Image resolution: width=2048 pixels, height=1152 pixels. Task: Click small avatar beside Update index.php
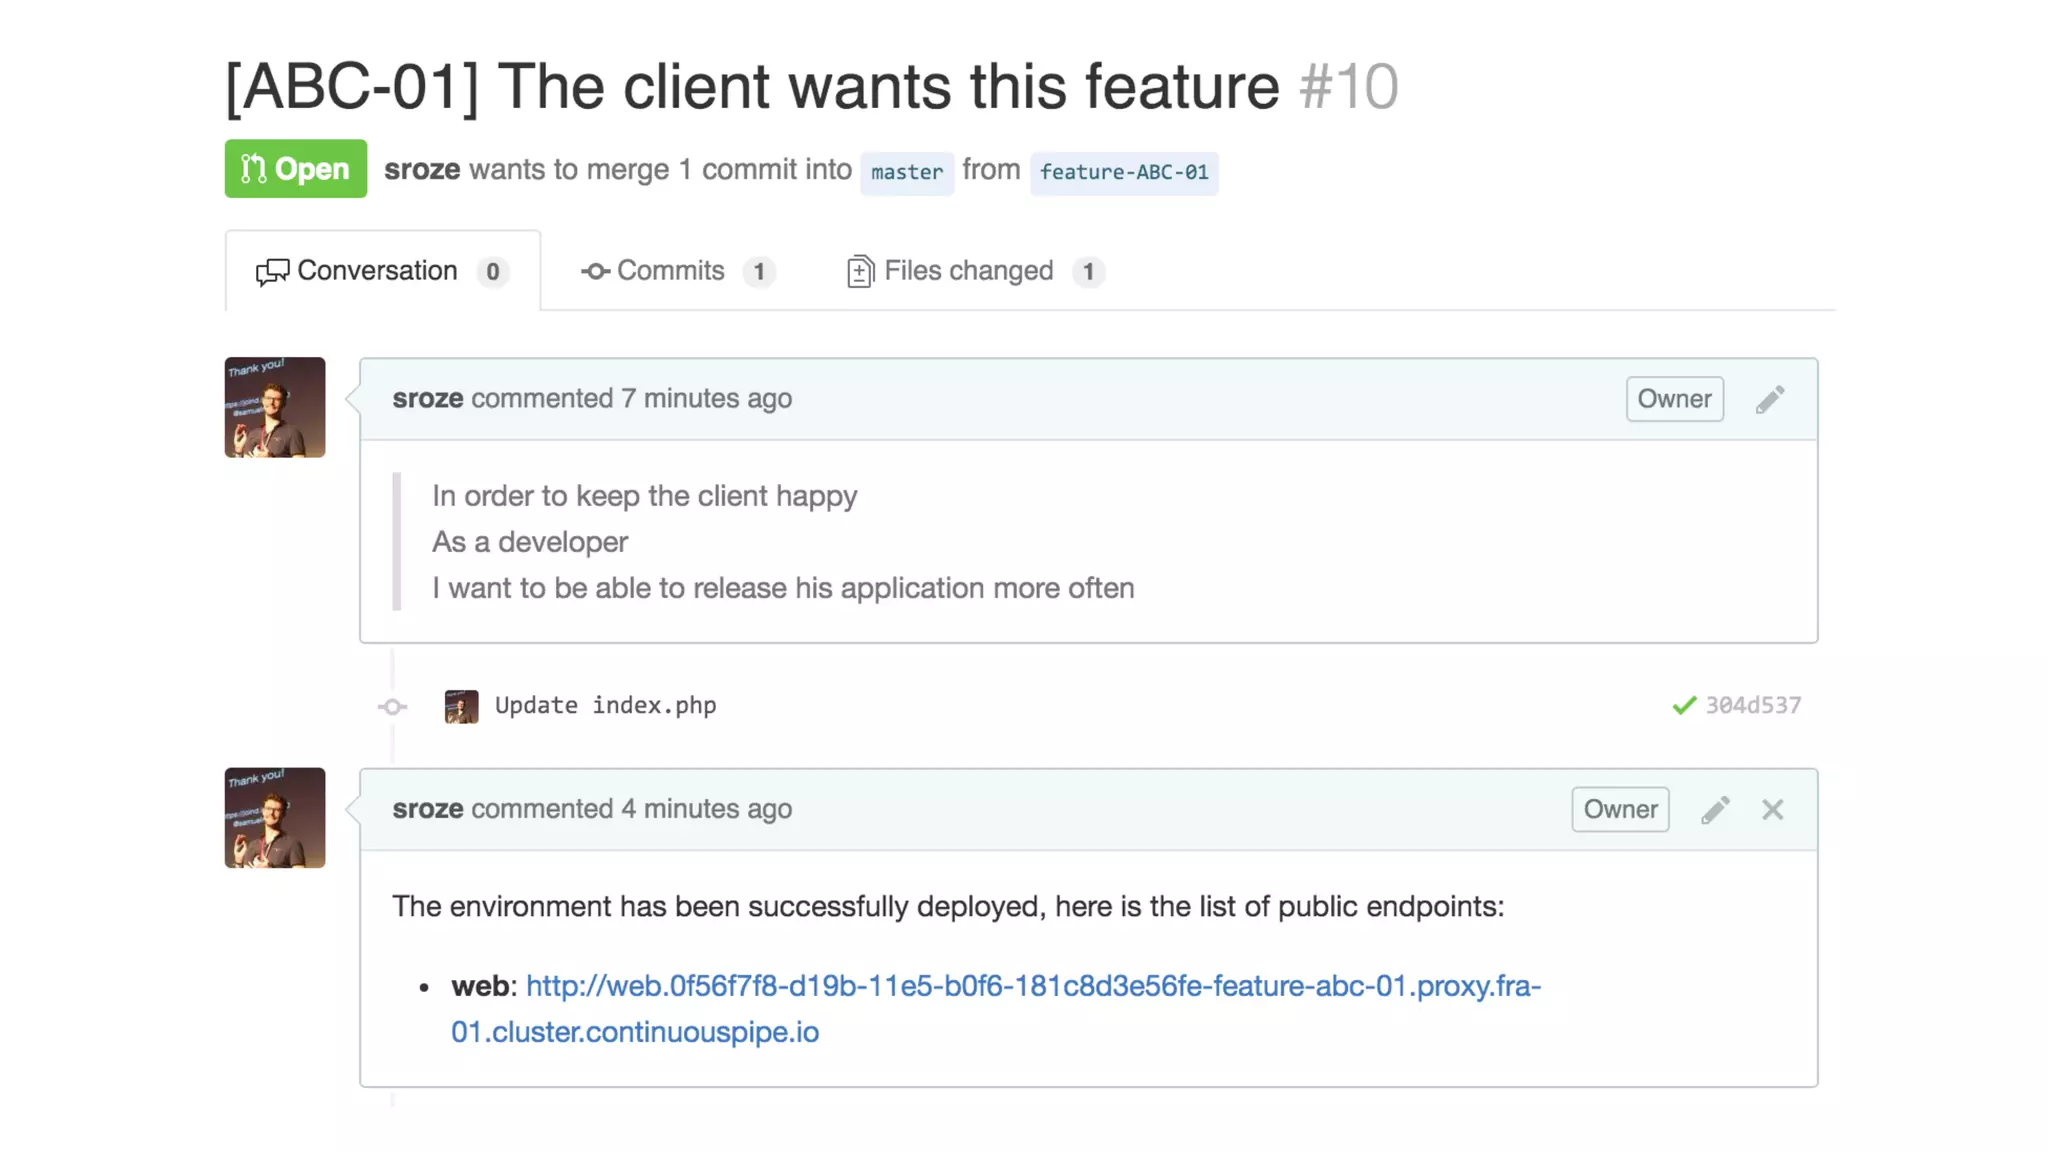point(461,706)
